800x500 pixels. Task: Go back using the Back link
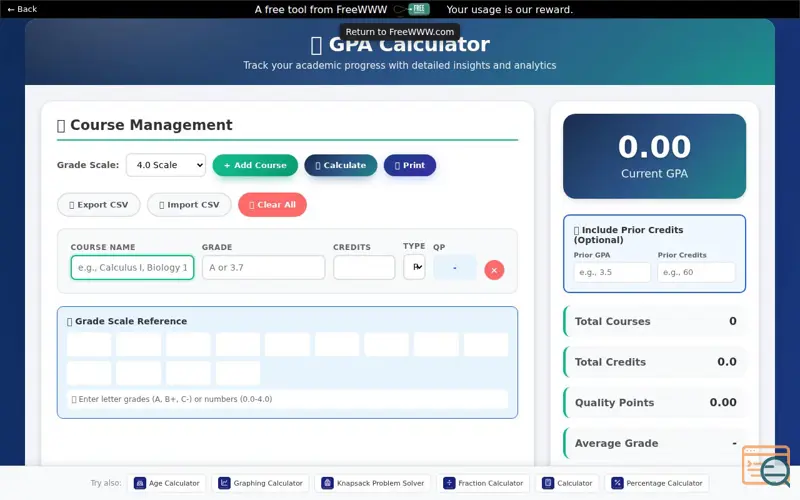tap(22, 9)
